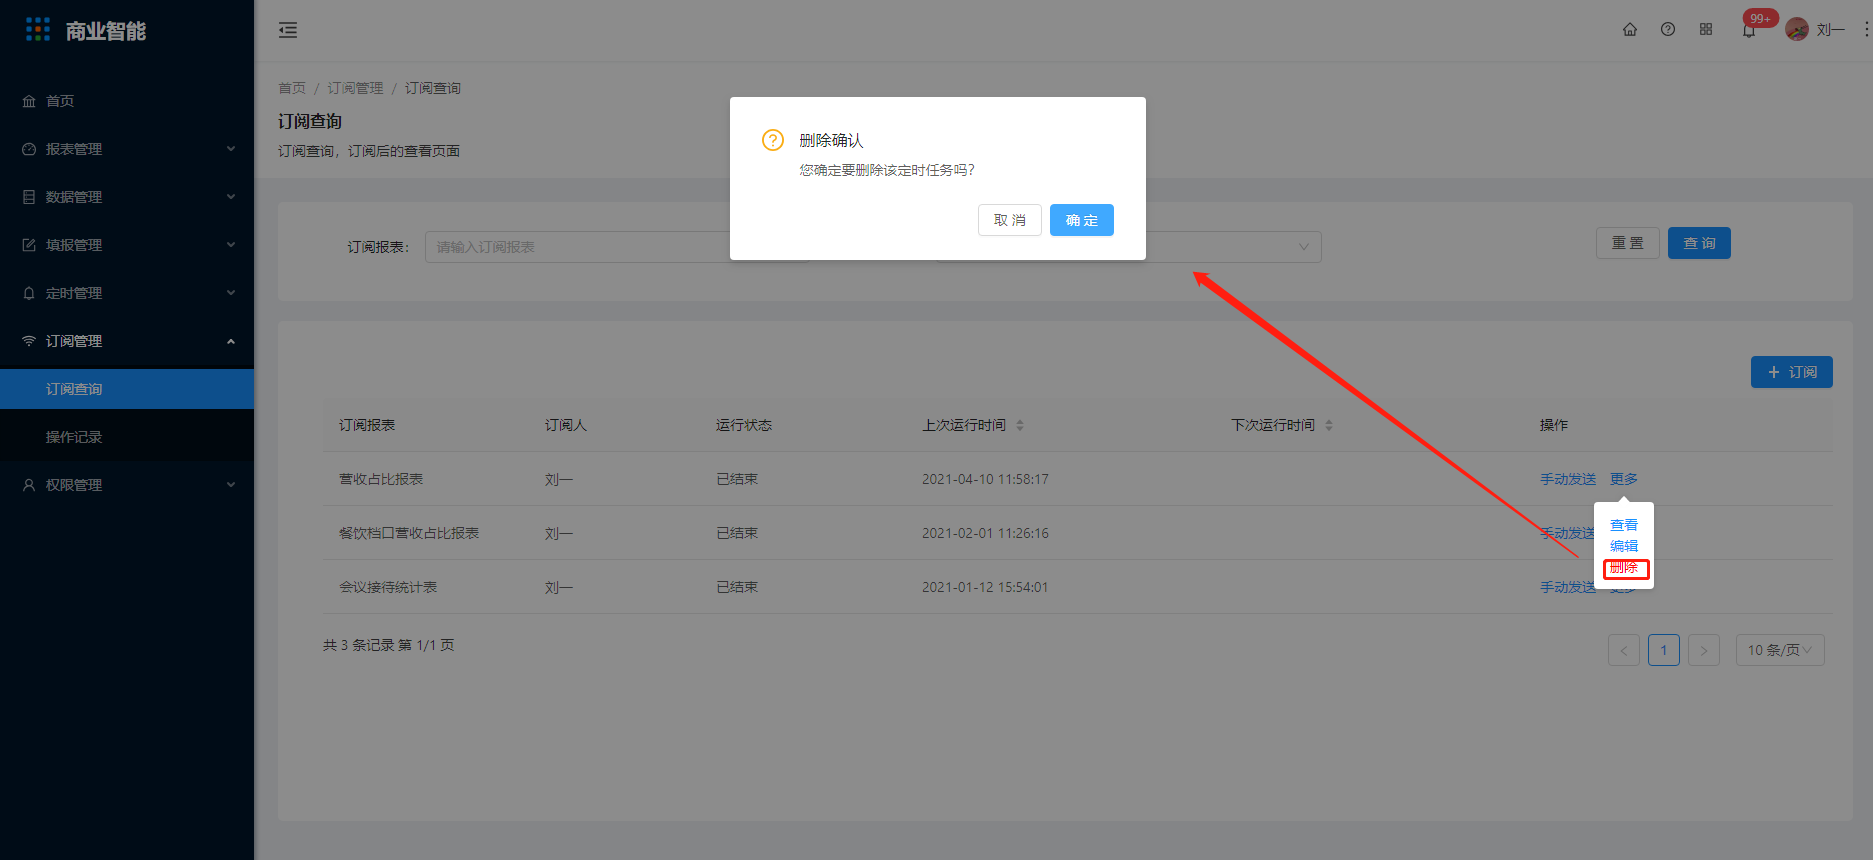Image resolution: width=1873 pixels, height=860 pixels.
Task: Cancel deletion with the 取消 button
Action: pyautogui.click(x=1010, y=220)
